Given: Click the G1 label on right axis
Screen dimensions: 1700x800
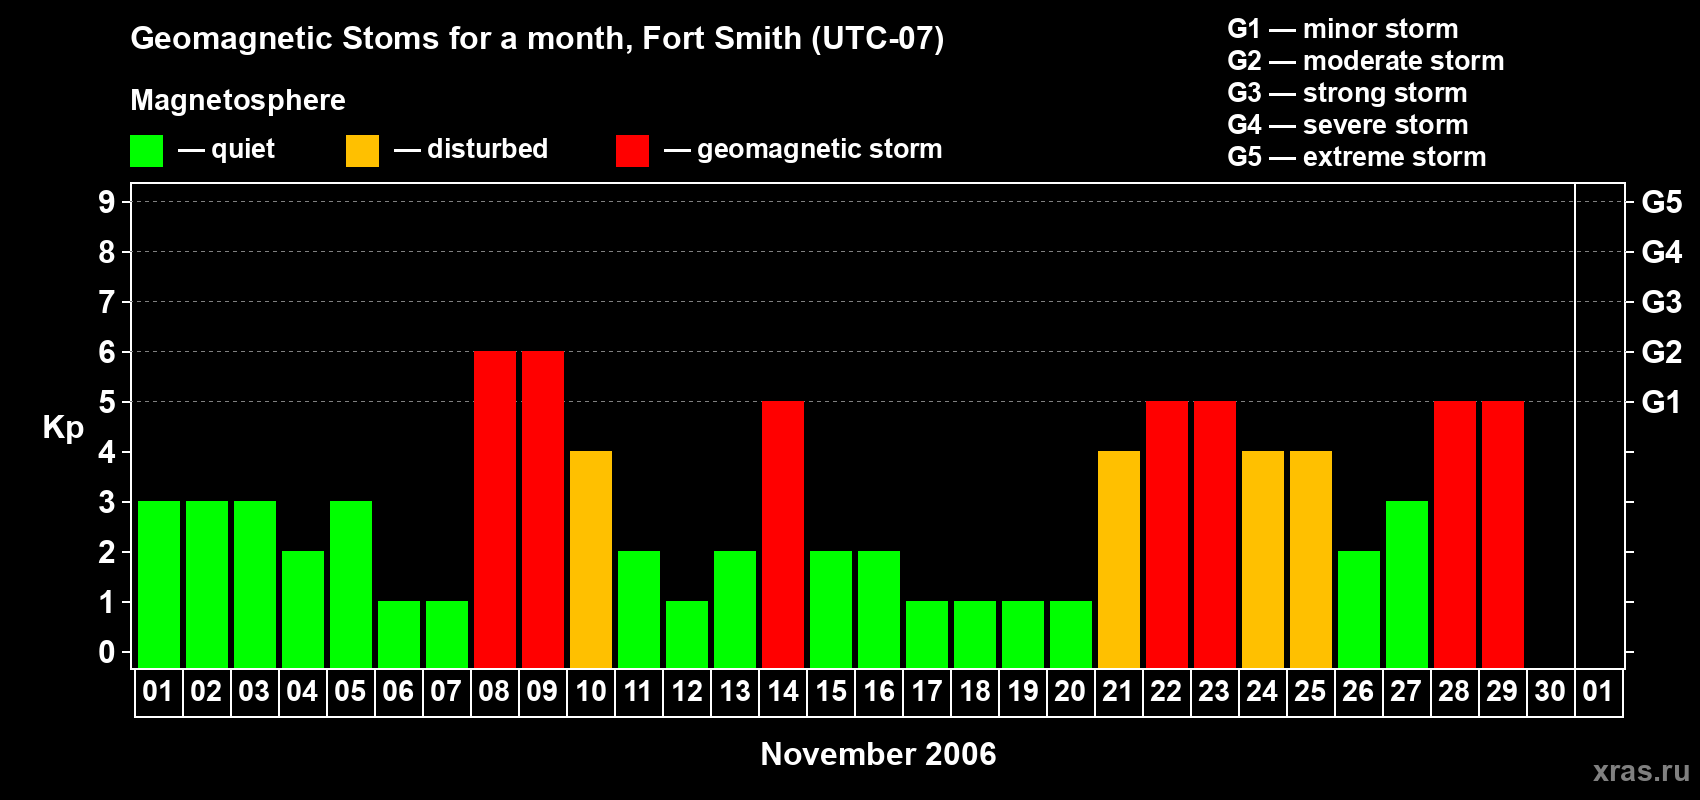Looking at the screenshot, I should (1662, 402).
